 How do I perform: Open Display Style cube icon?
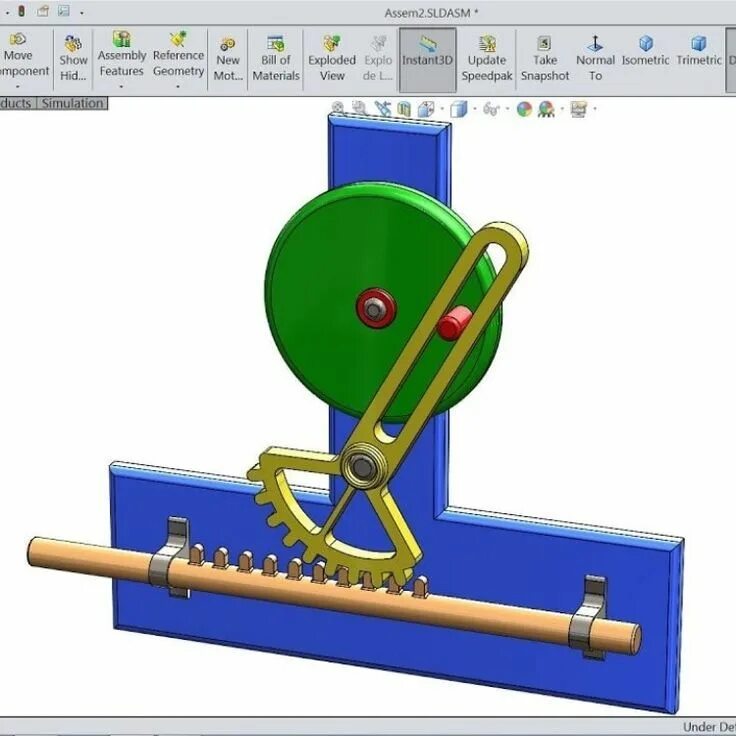coord(459,109)
